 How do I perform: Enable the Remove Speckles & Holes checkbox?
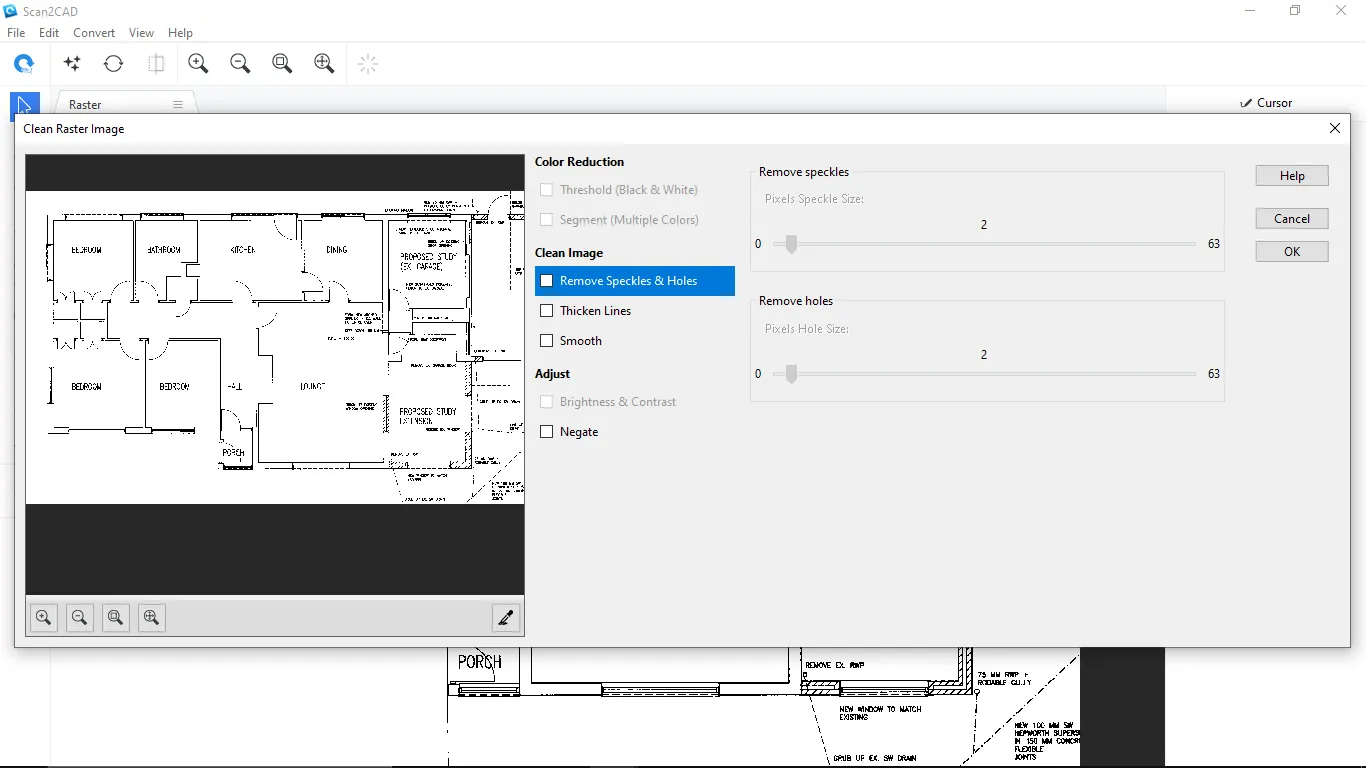547,281
